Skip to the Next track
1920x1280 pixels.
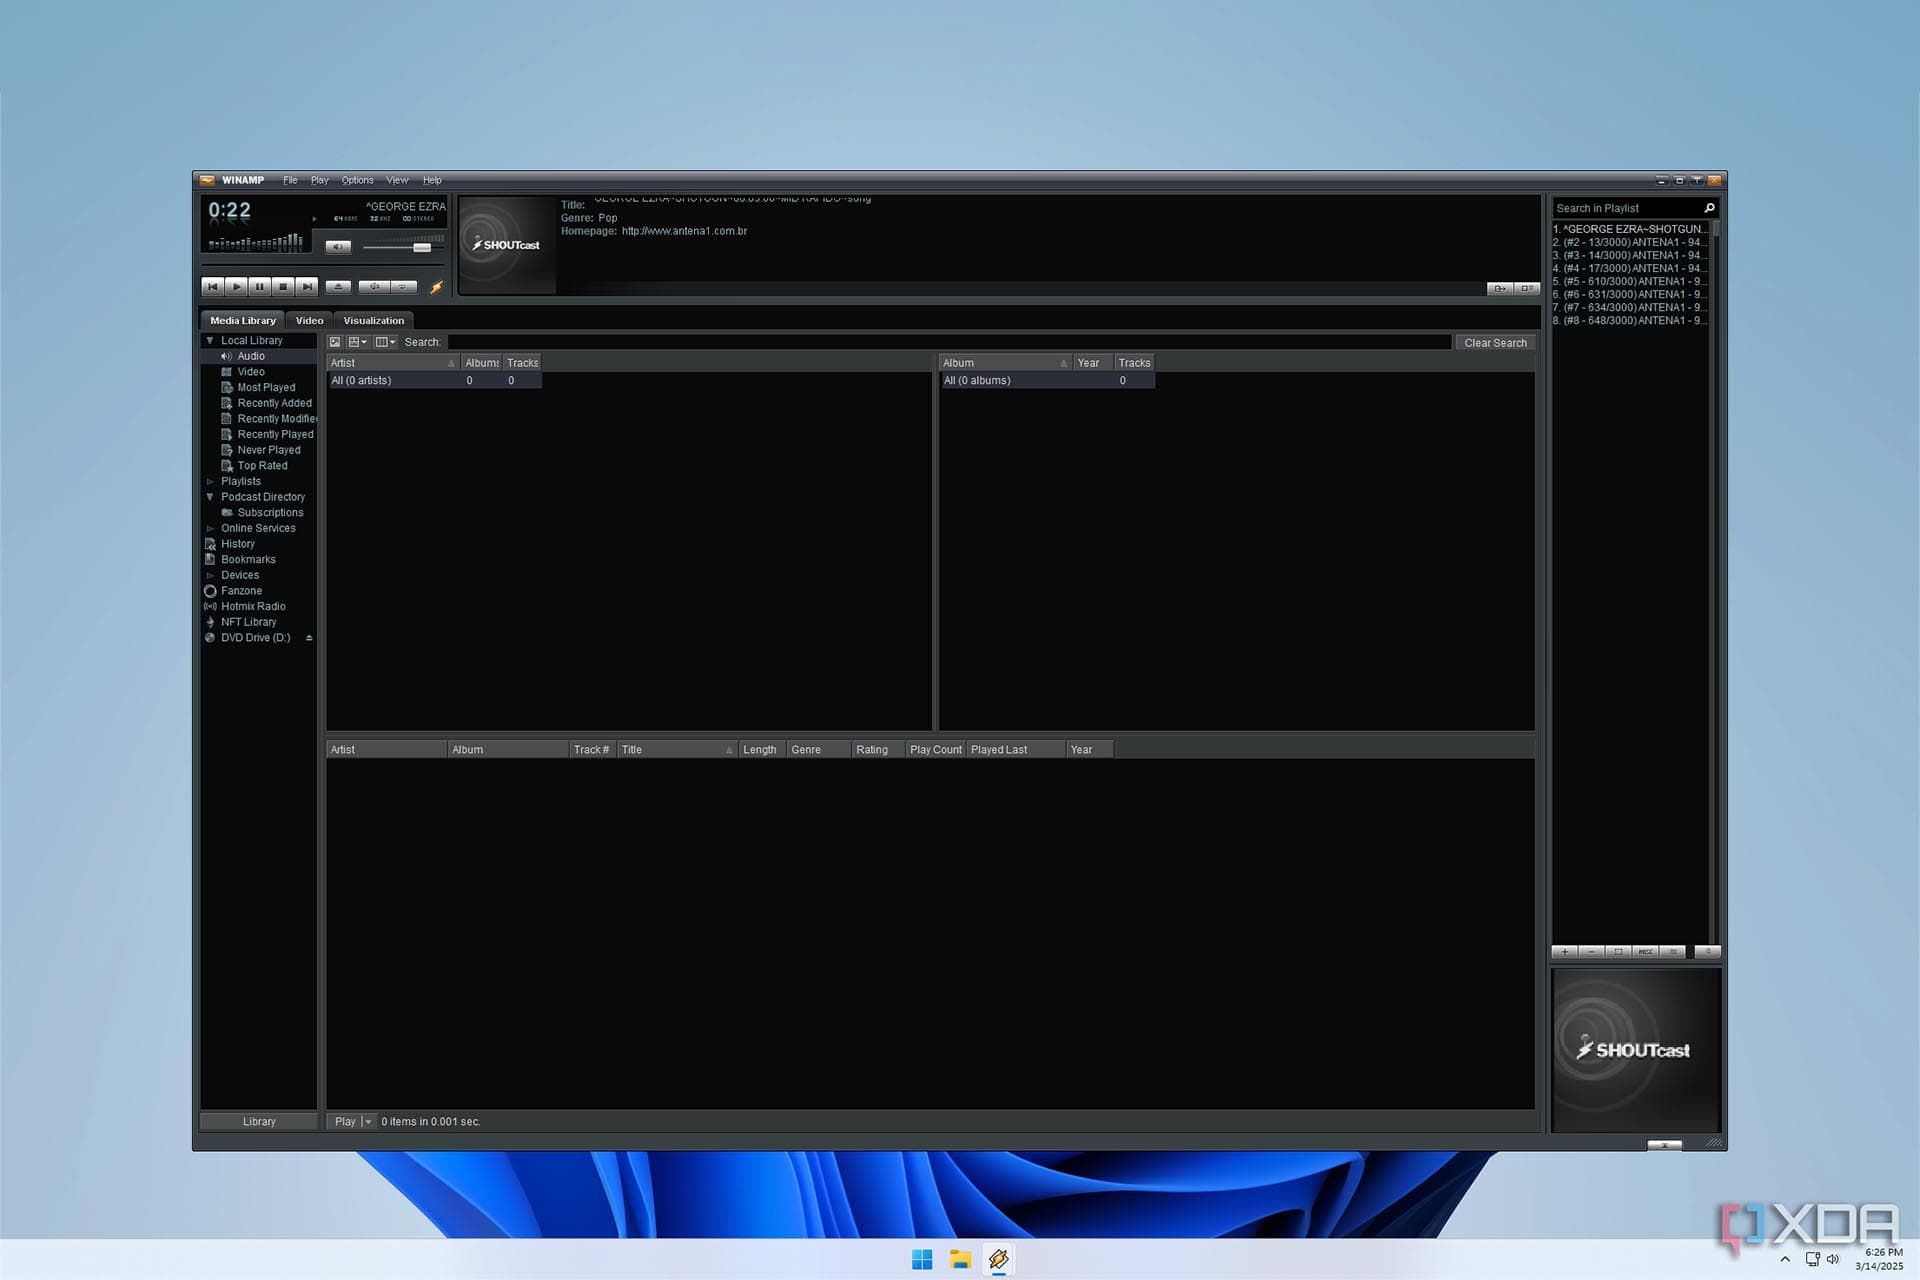307,287
